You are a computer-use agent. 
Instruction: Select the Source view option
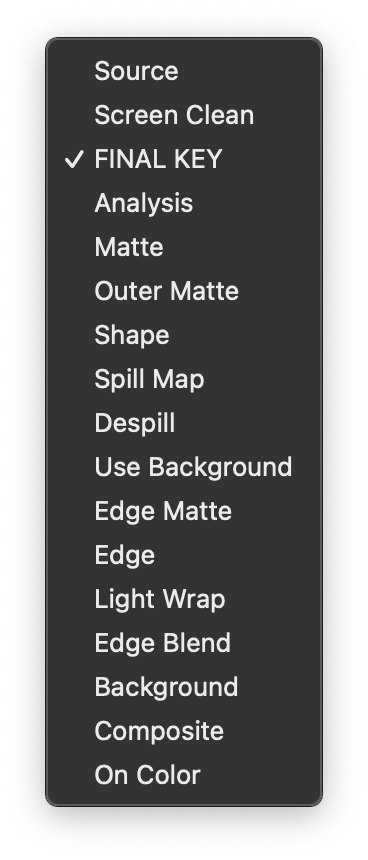pos(184,71)
